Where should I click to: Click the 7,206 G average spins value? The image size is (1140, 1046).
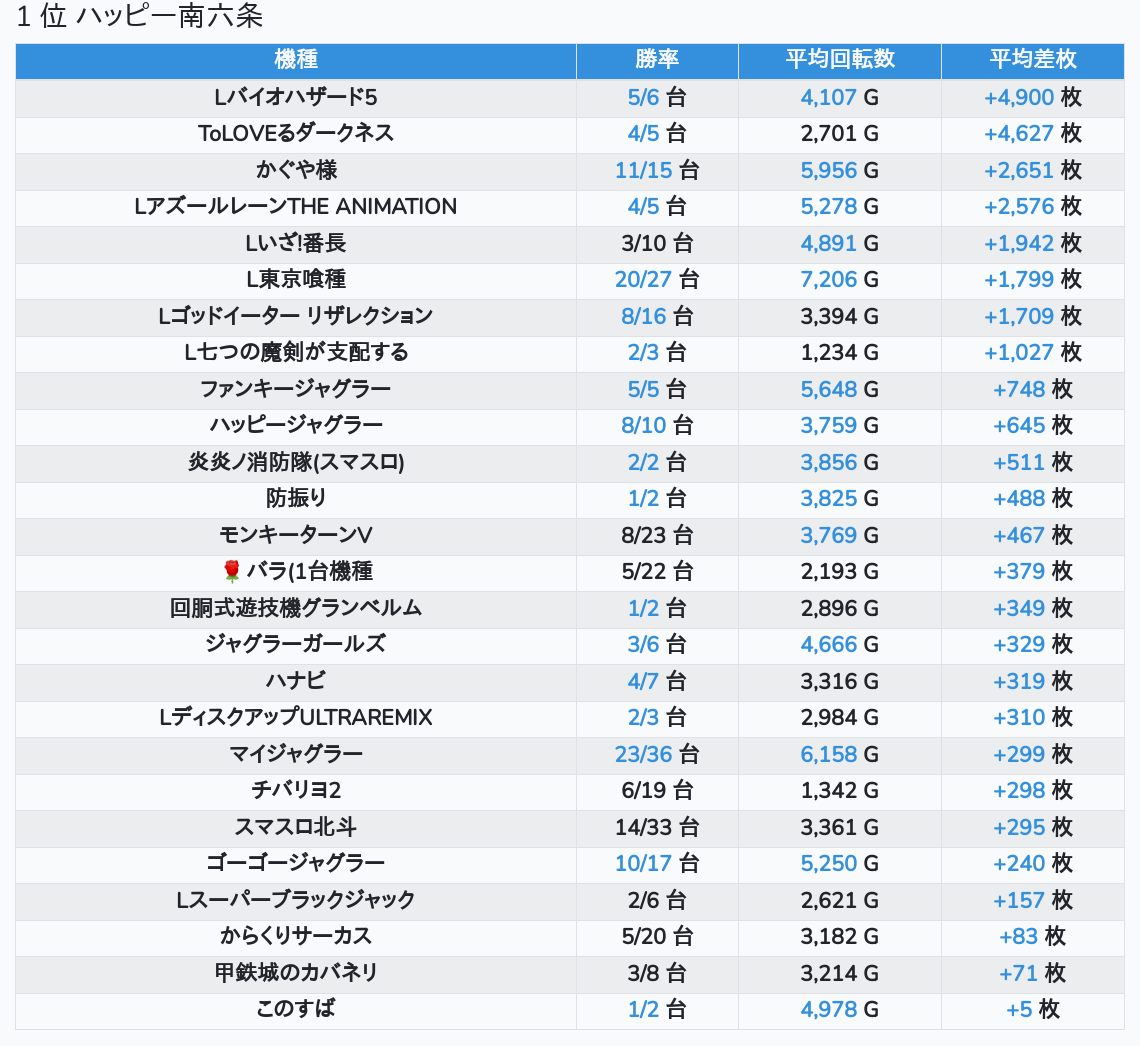840,279
